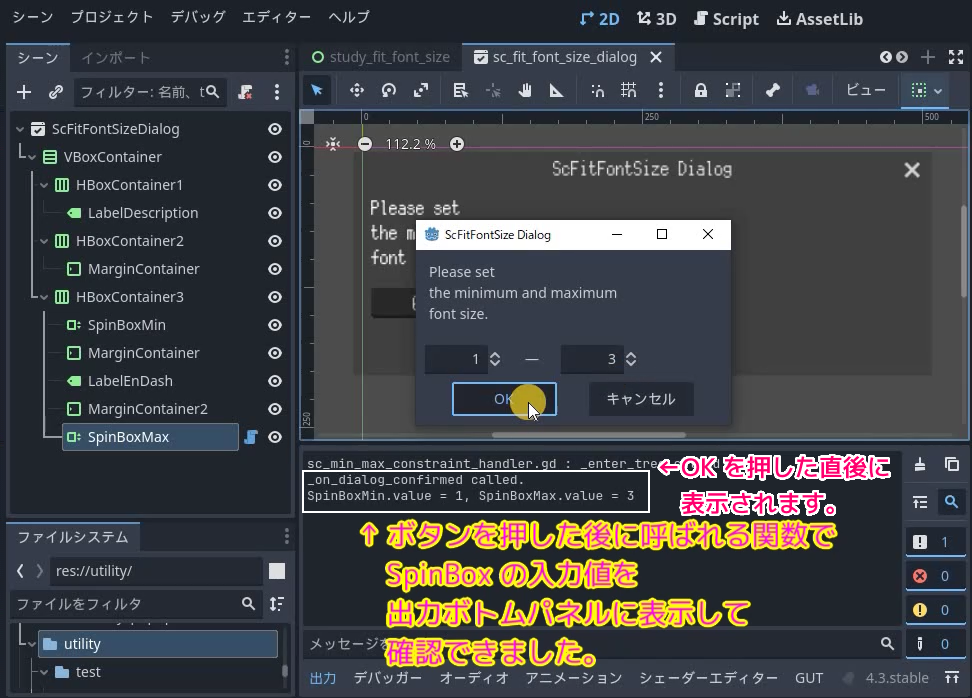Toggle visibility of SpinBoxMin node

275,325
